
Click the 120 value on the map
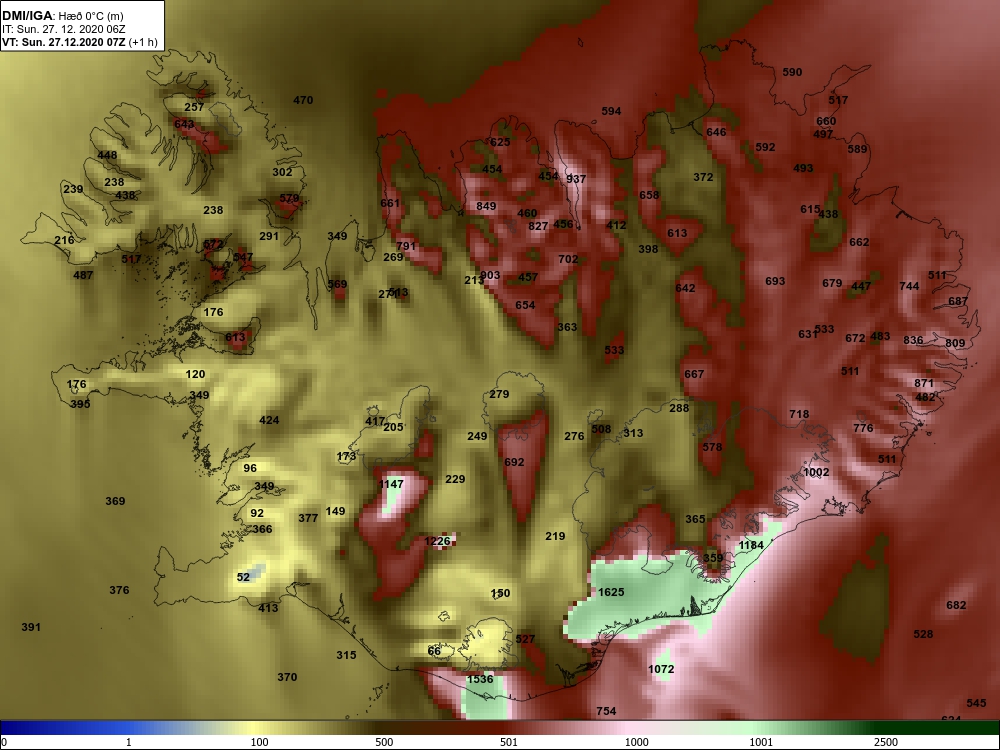pos(195,374)
